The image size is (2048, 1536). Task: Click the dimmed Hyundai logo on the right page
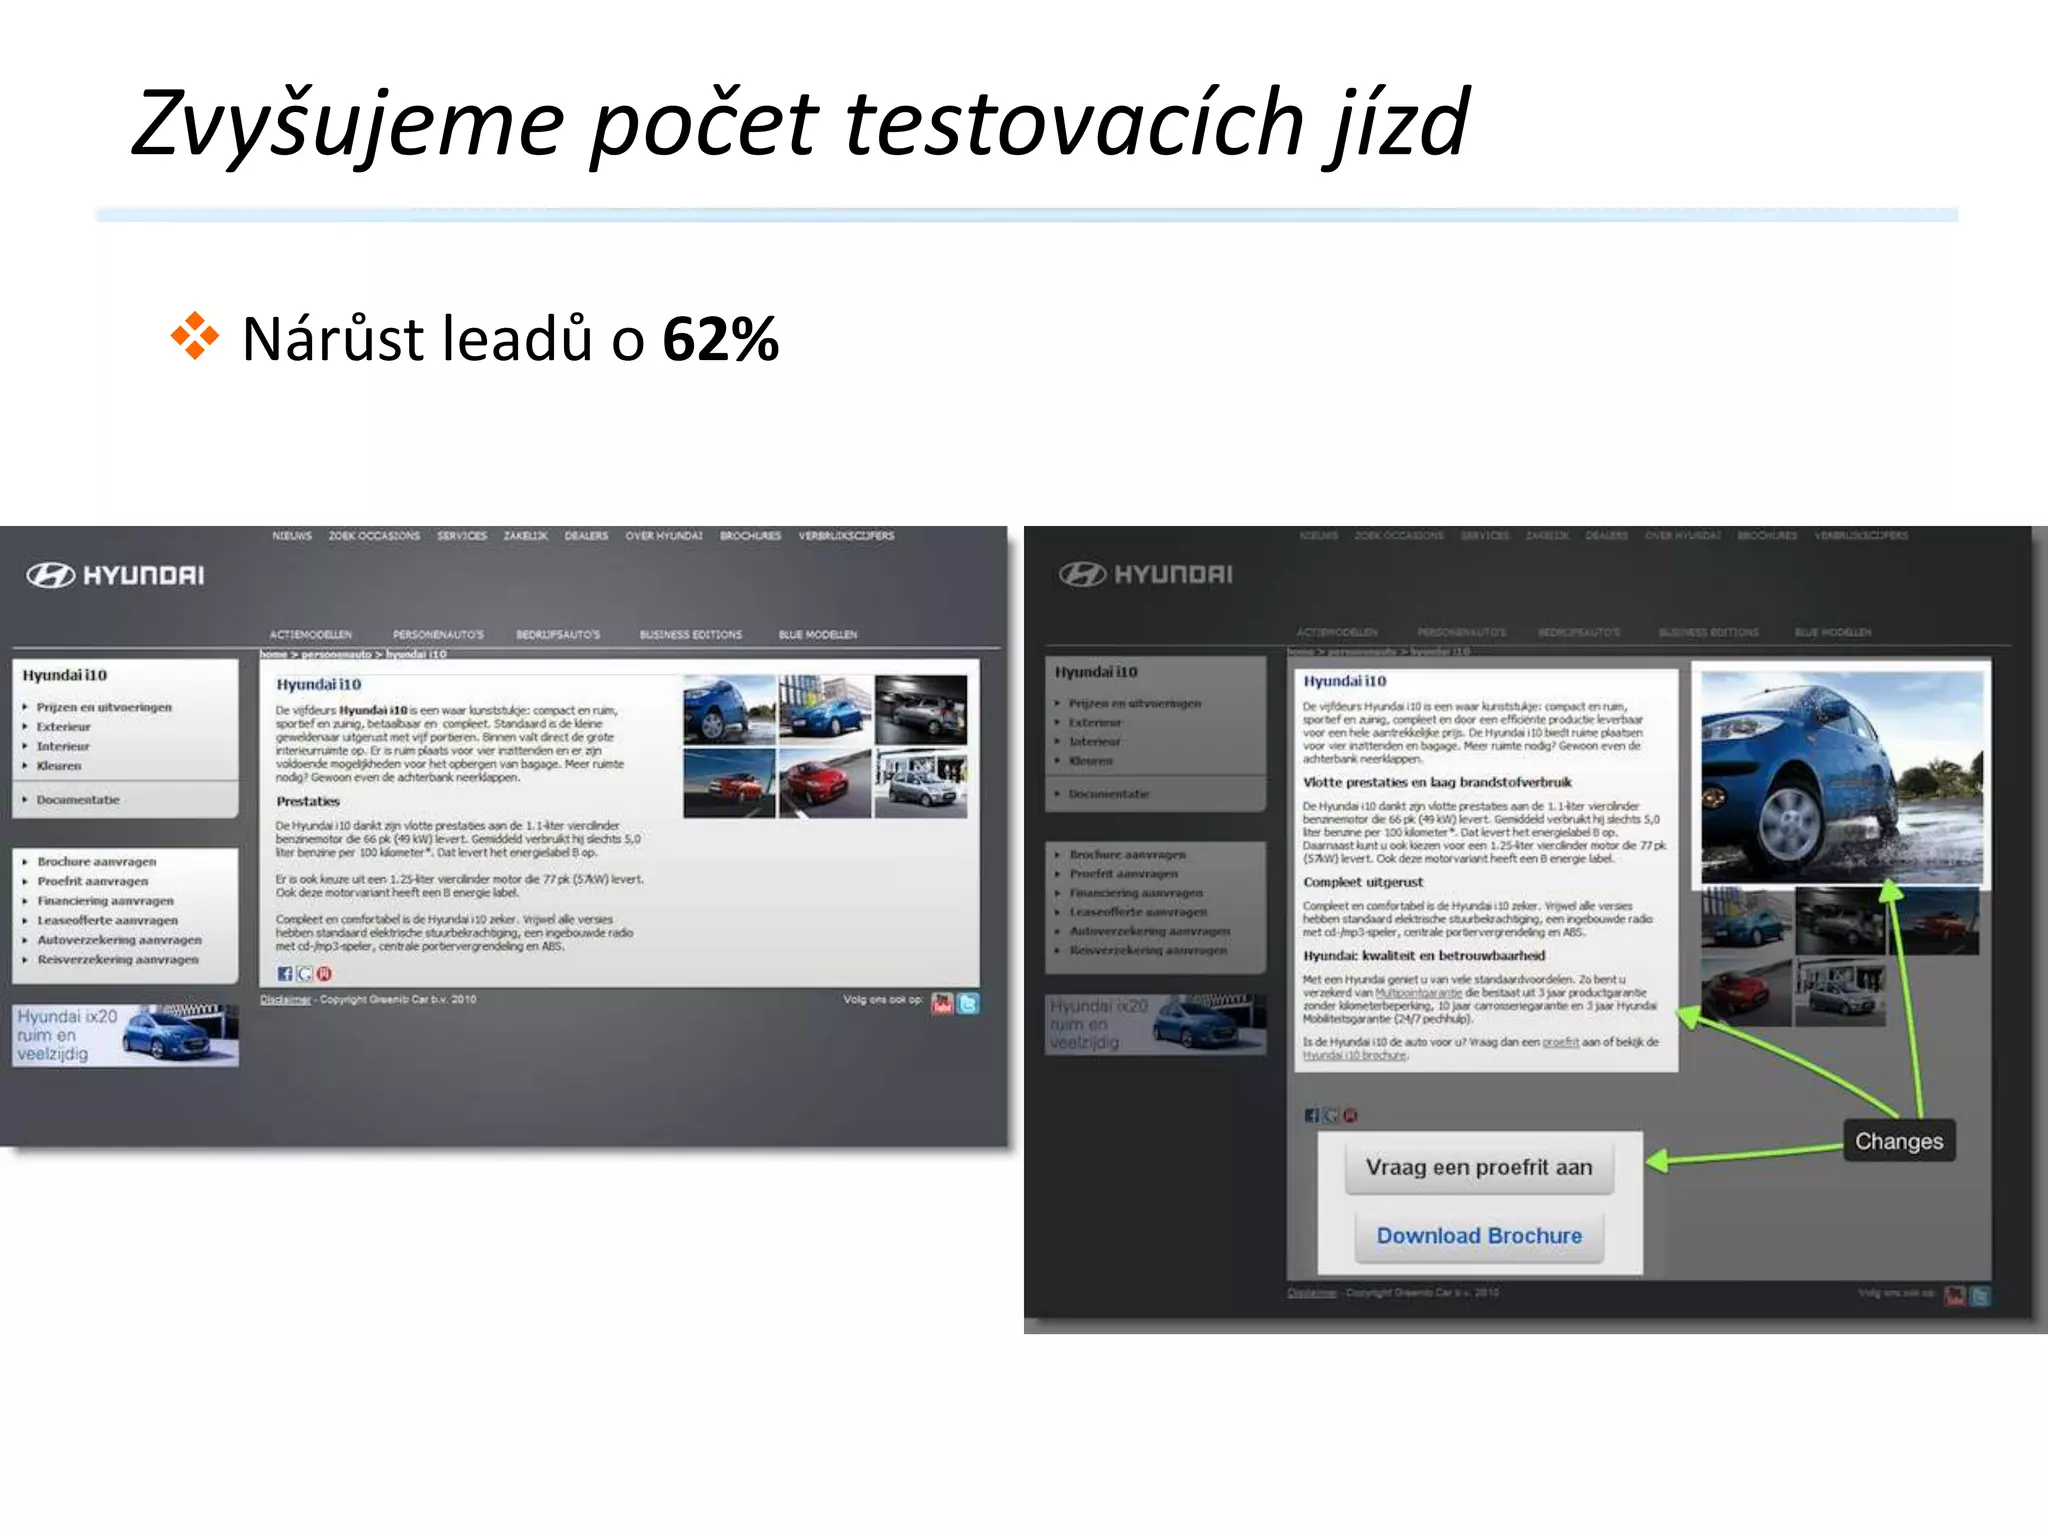click(1146, 574)
